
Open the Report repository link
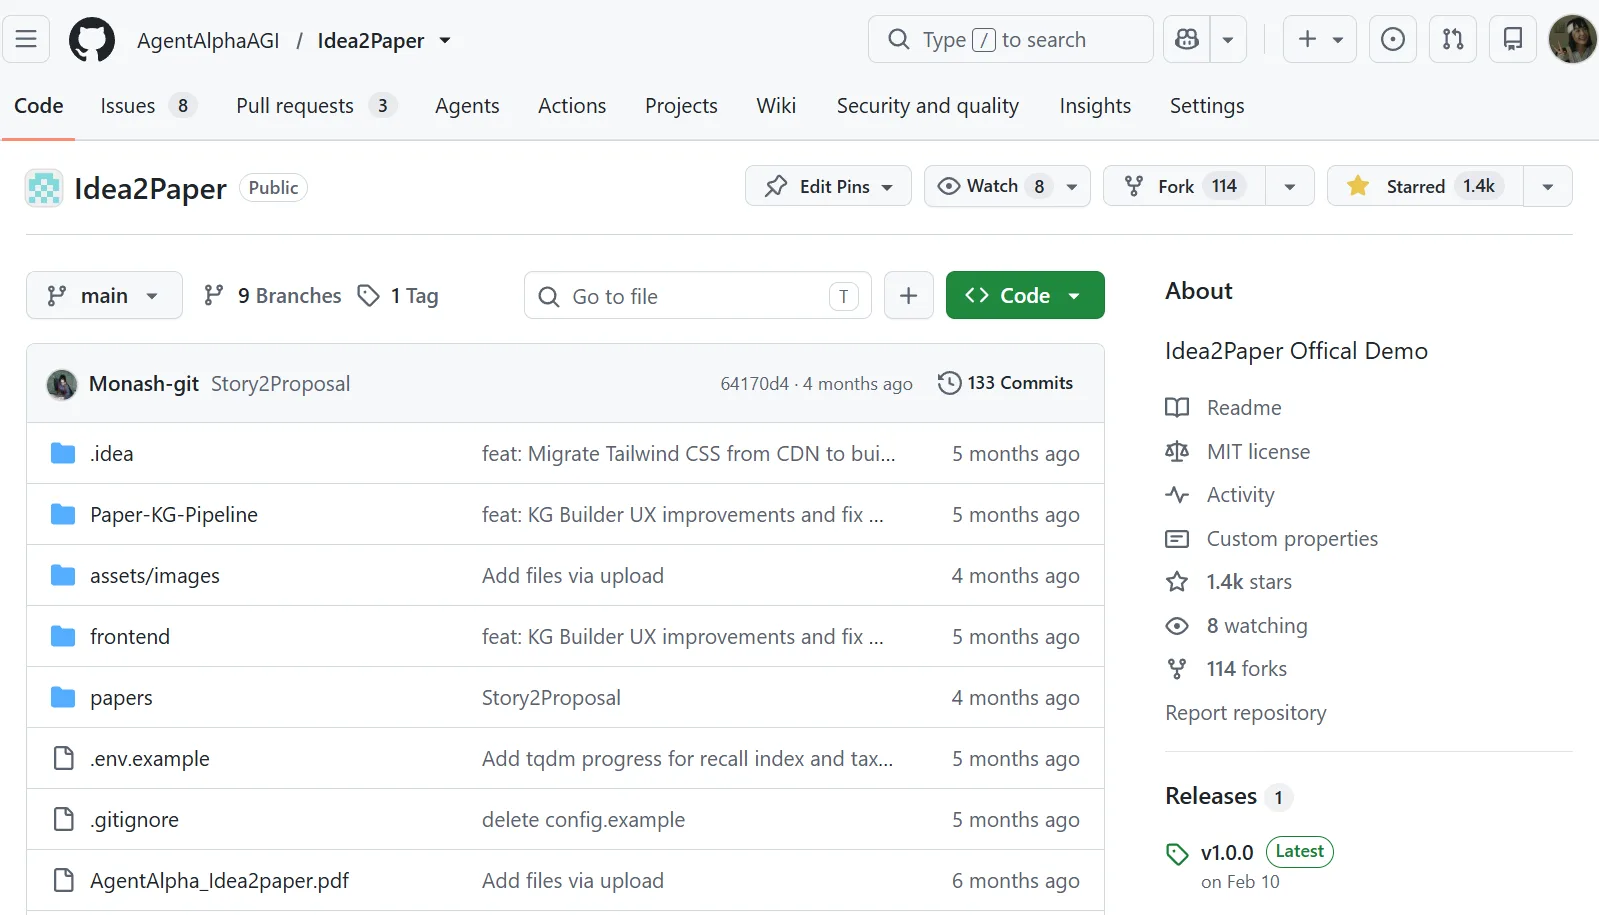click(1246, 713)
